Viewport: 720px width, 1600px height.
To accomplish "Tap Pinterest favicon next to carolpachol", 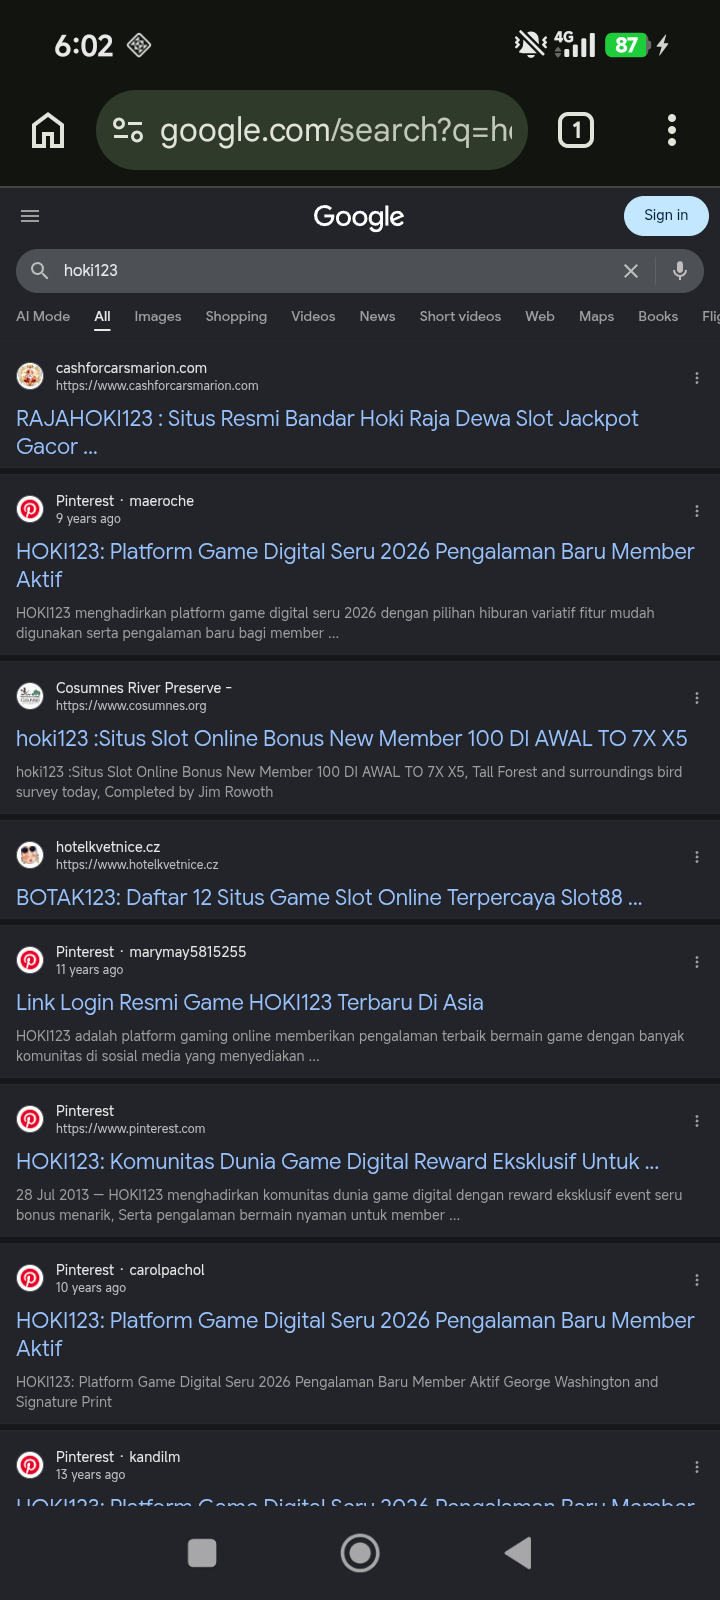I will tap(30, 1278).
